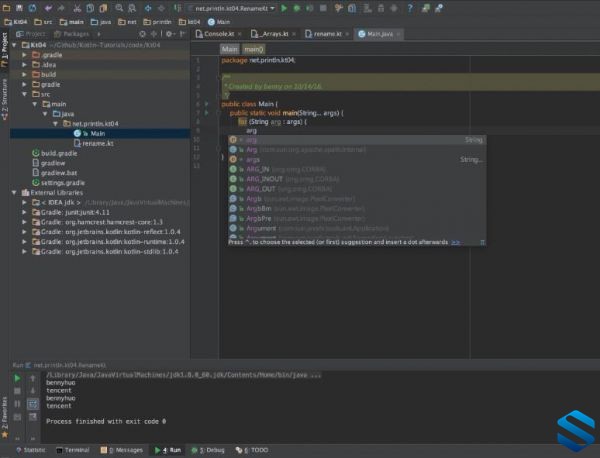Open the 5: Debug tool window
Image resolution: width=600 pixels, height=458 pixels.
click(208, 450)
